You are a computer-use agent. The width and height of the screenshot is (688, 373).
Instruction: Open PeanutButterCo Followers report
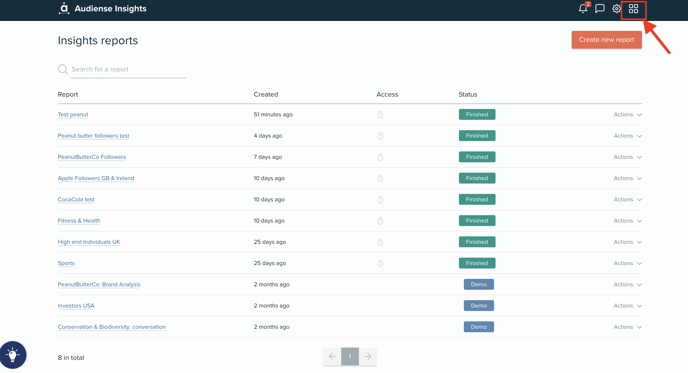92,157
